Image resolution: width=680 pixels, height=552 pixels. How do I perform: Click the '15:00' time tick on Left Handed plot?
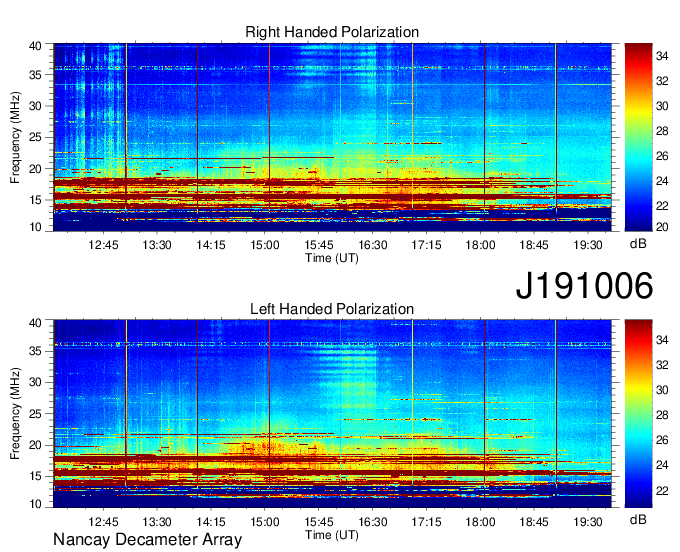click(265, 522)
